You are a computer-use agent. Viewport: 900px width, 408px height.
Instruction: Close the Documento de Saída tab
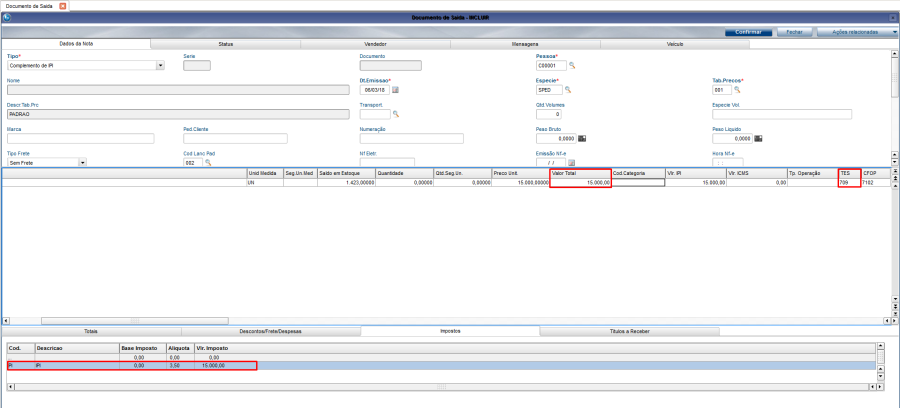[x=63, y=6]
